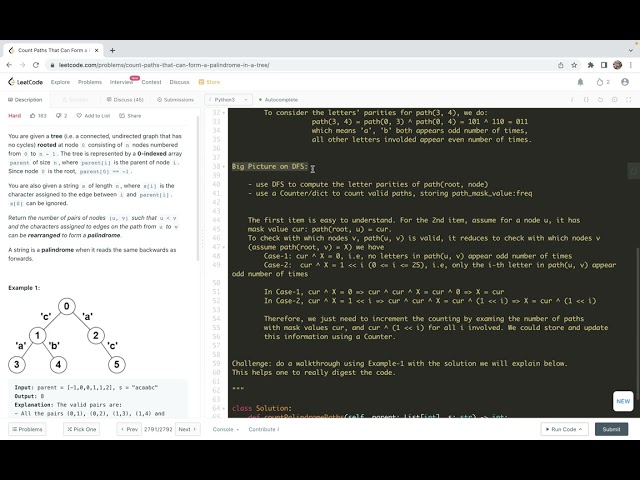Image resolution: width=640 pixels, height=480 pixels.
Task: Collapse code fold arrow at line 32
Action: tap(224, 113)
